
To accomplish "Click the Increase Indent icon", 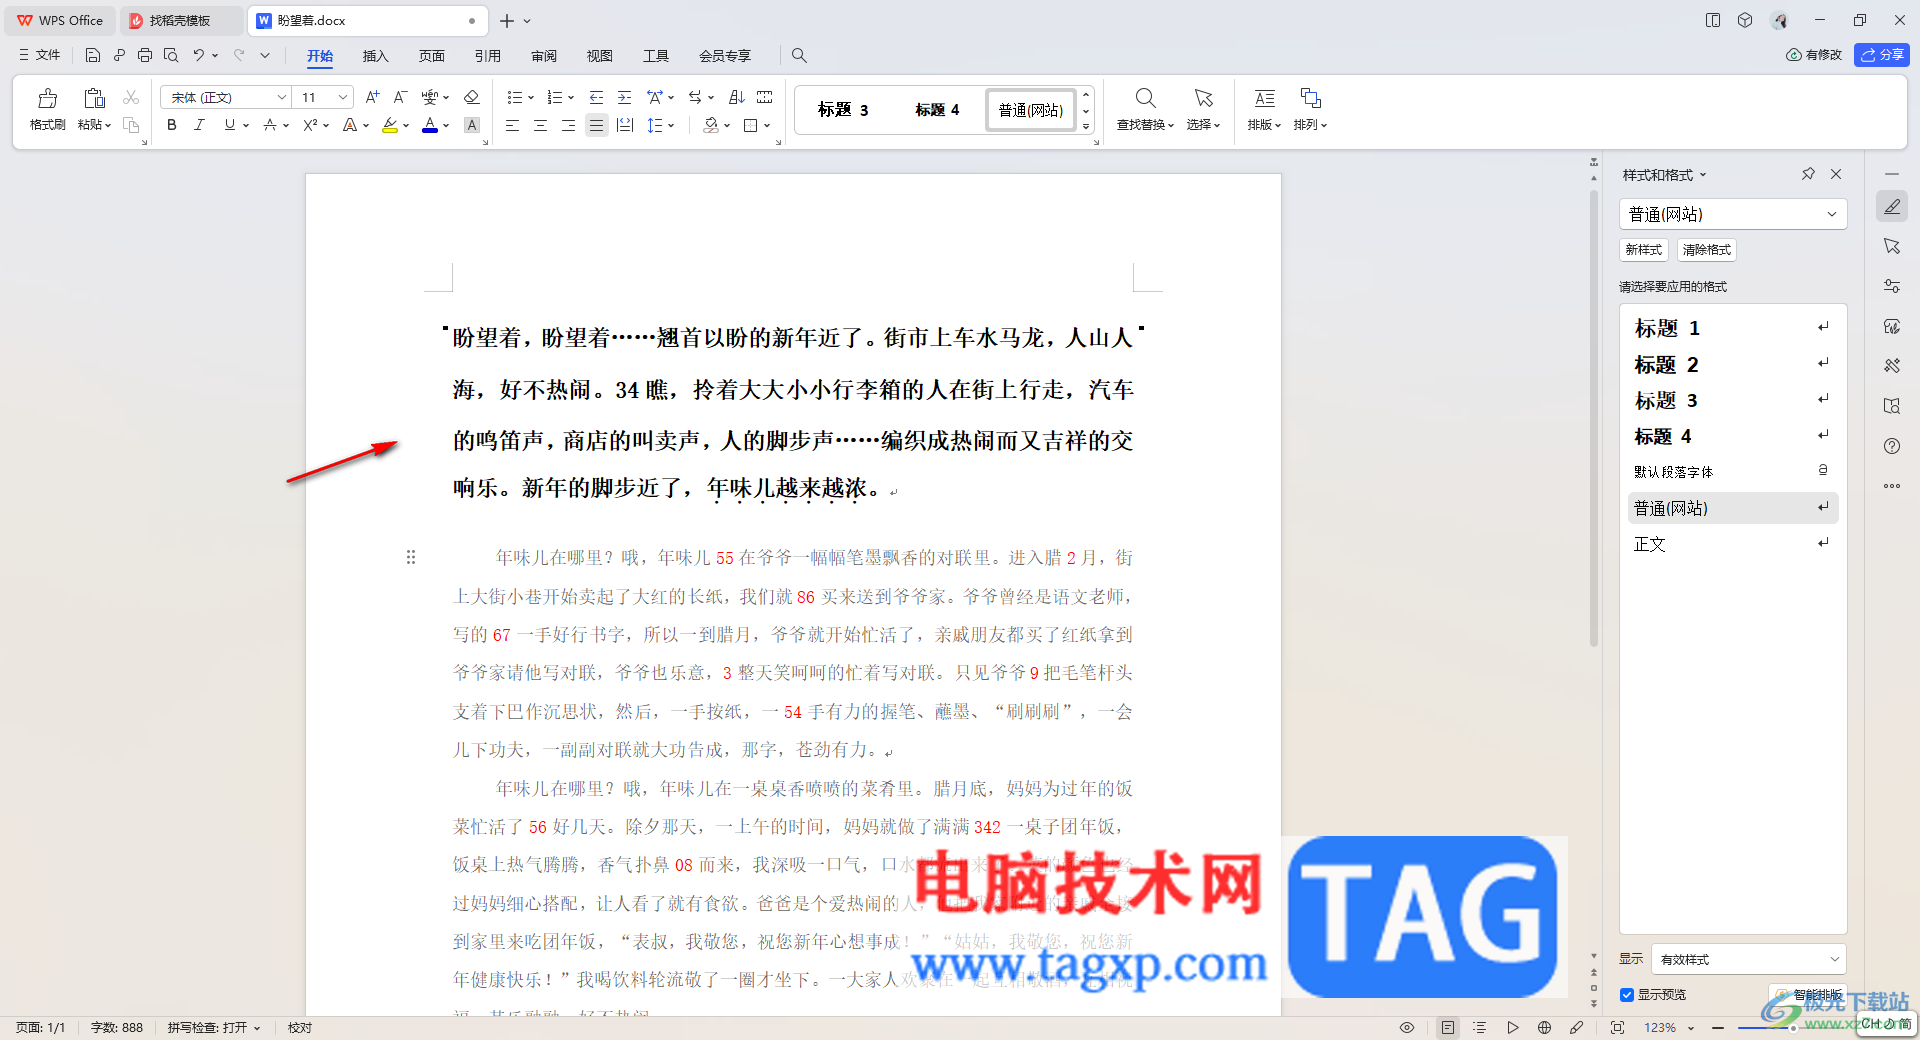I will point(624,97).
